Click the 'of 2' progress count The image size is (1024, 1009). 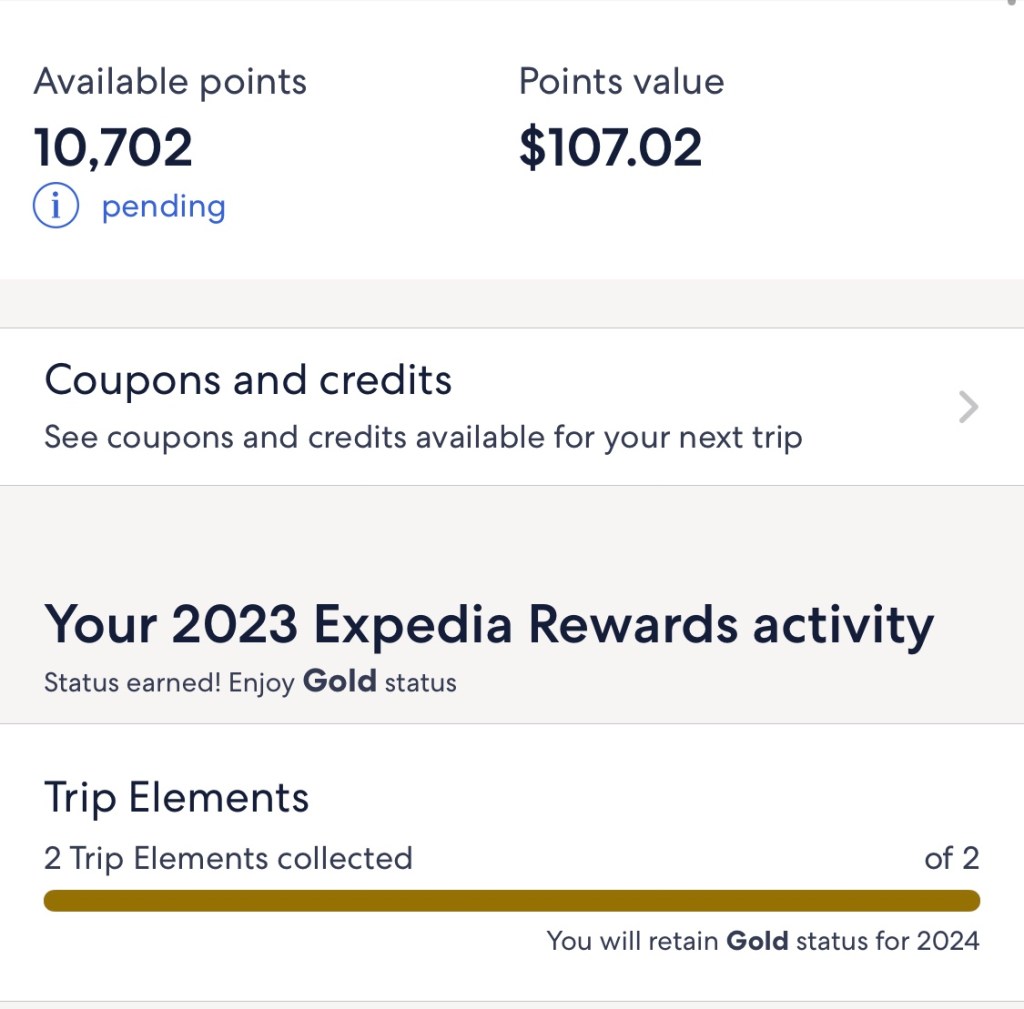click(x=951, y=859)
